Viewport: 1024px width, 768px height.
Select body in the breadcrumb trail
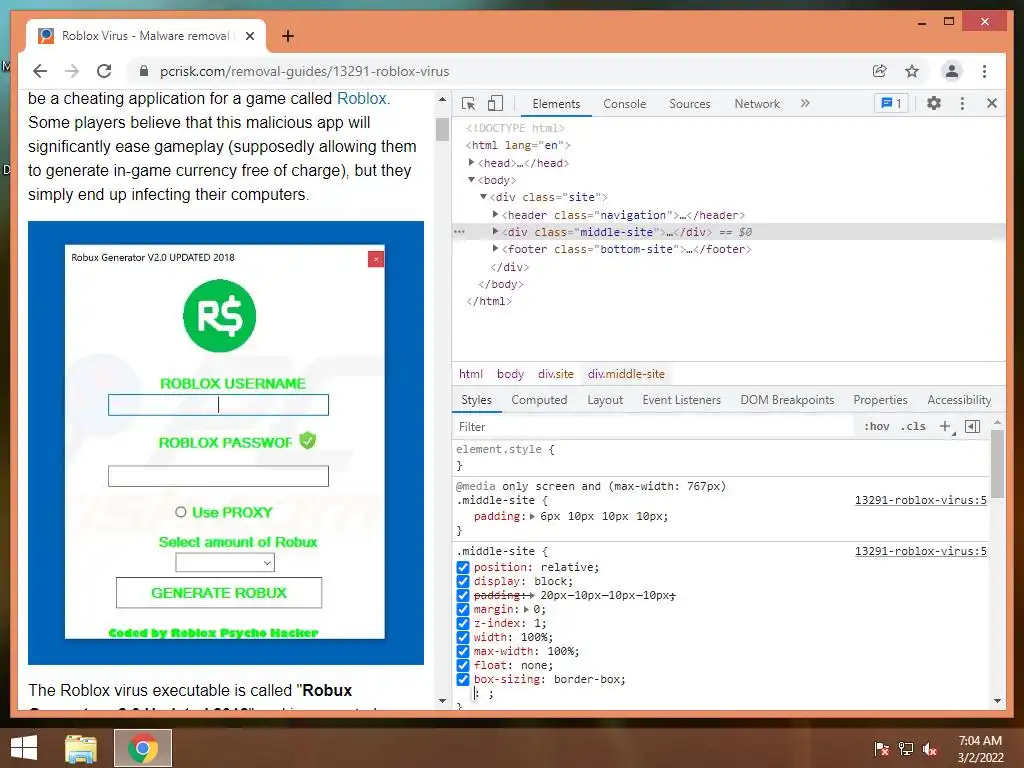coord(510,374)
